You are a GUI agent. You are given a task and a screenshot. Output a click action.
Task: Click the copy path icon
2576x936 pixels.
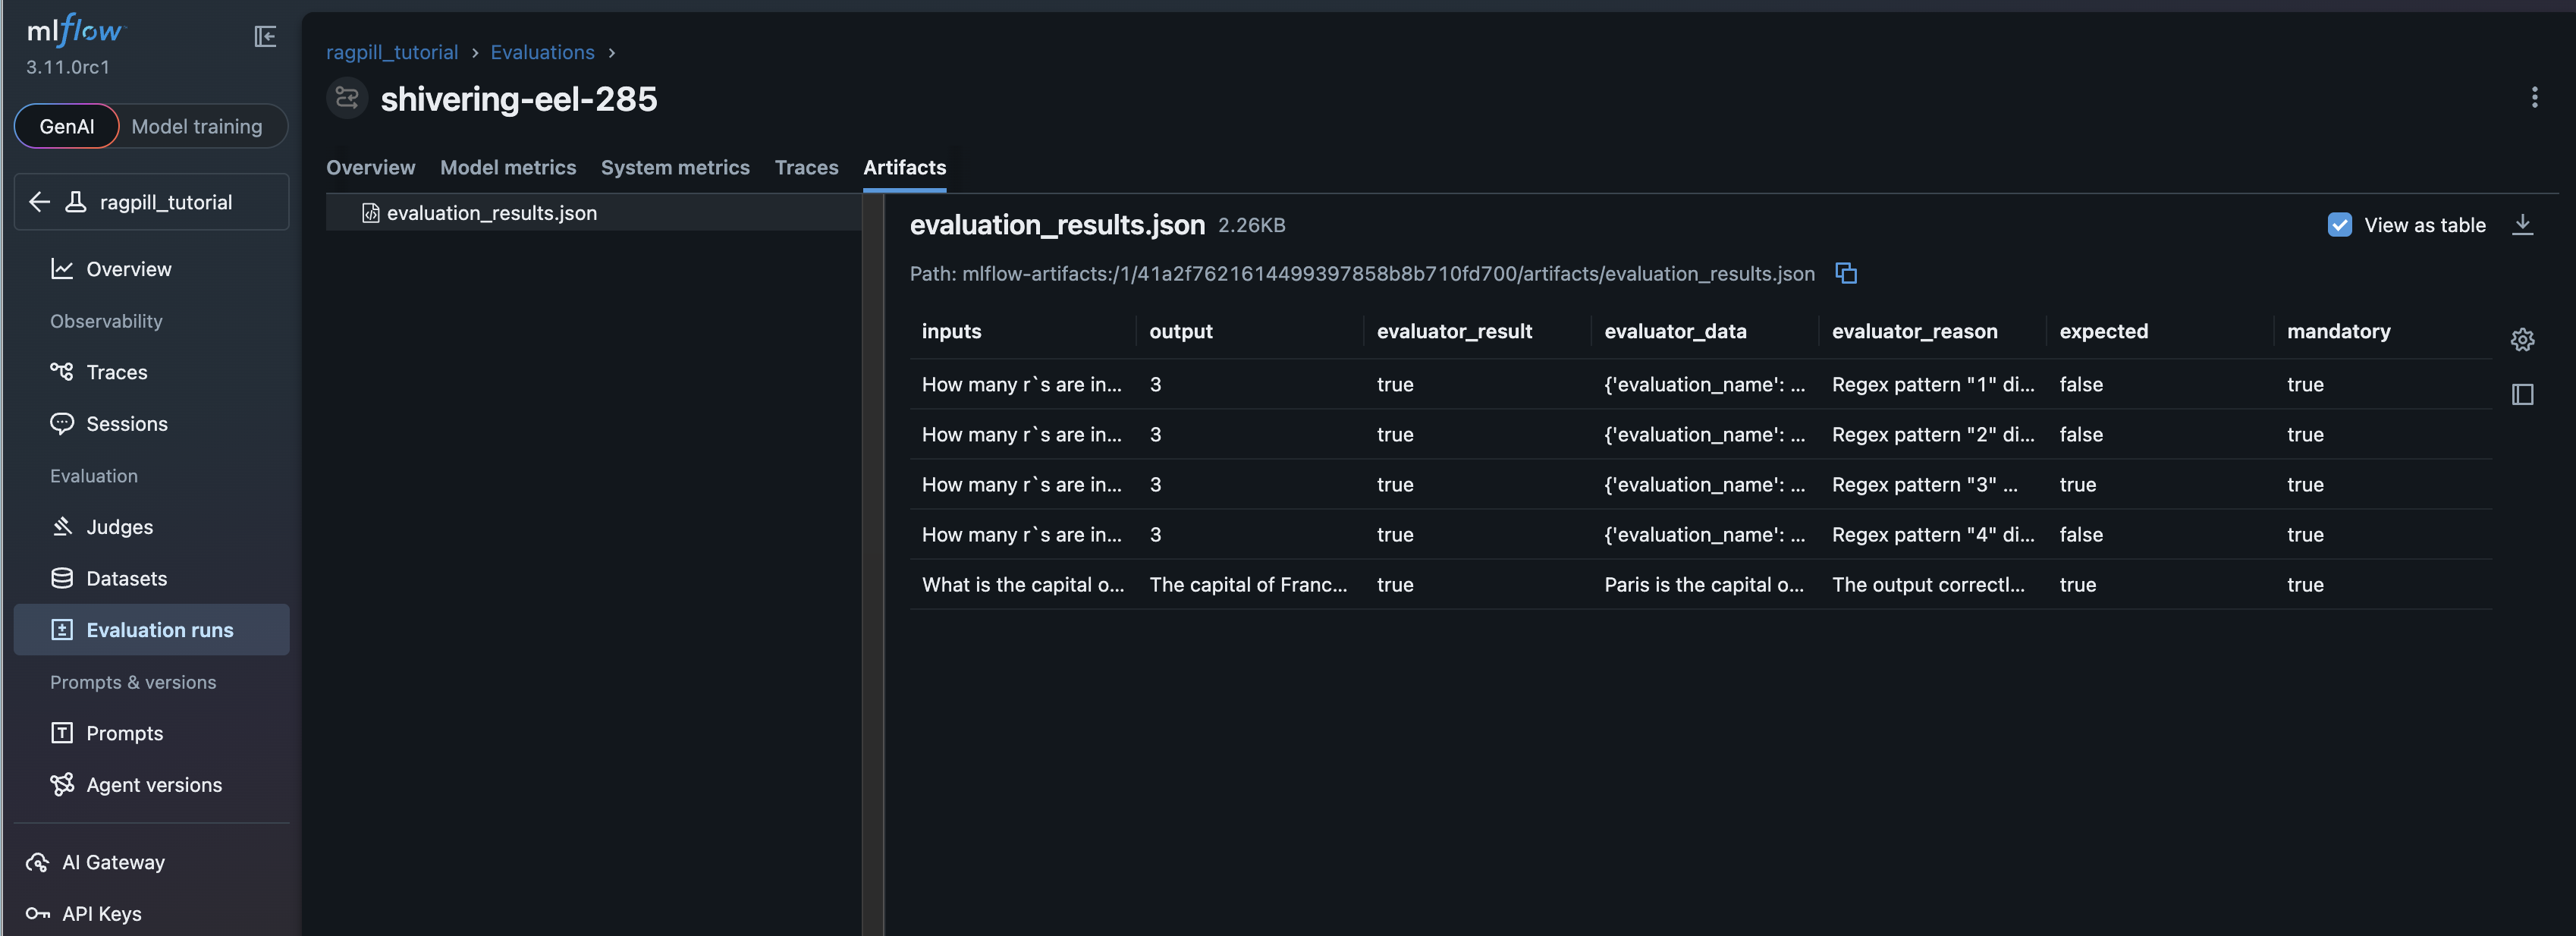pos(1846,273)
